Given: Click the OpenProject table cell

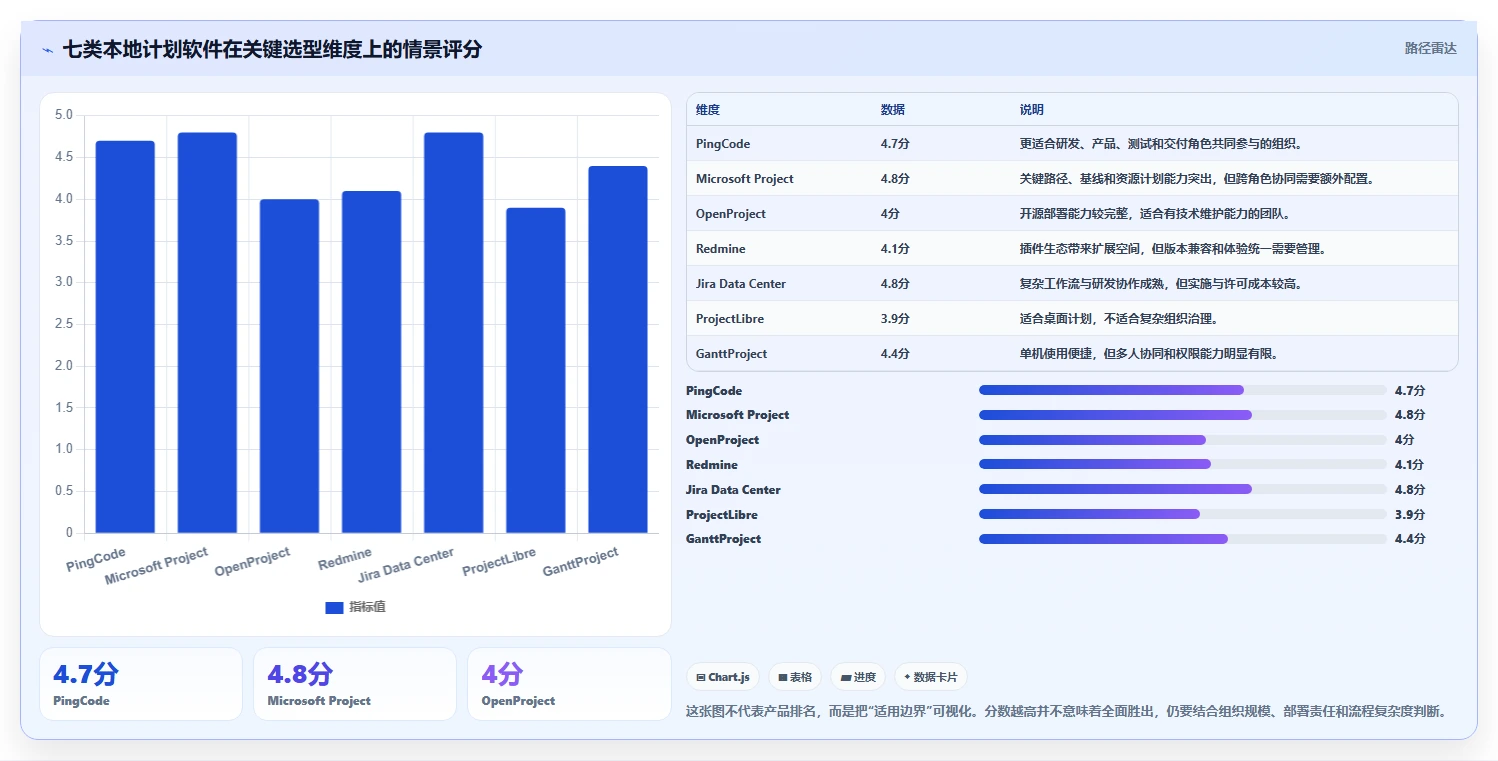Looking at the screenshot, I should 731,214.
